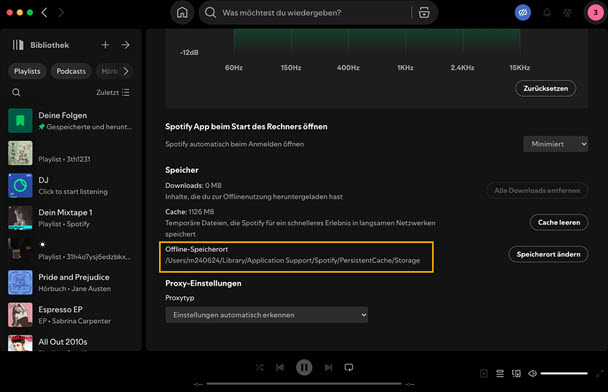Click the Downloads: 0 MB text

pyautogui.click(x=193, y=185)
